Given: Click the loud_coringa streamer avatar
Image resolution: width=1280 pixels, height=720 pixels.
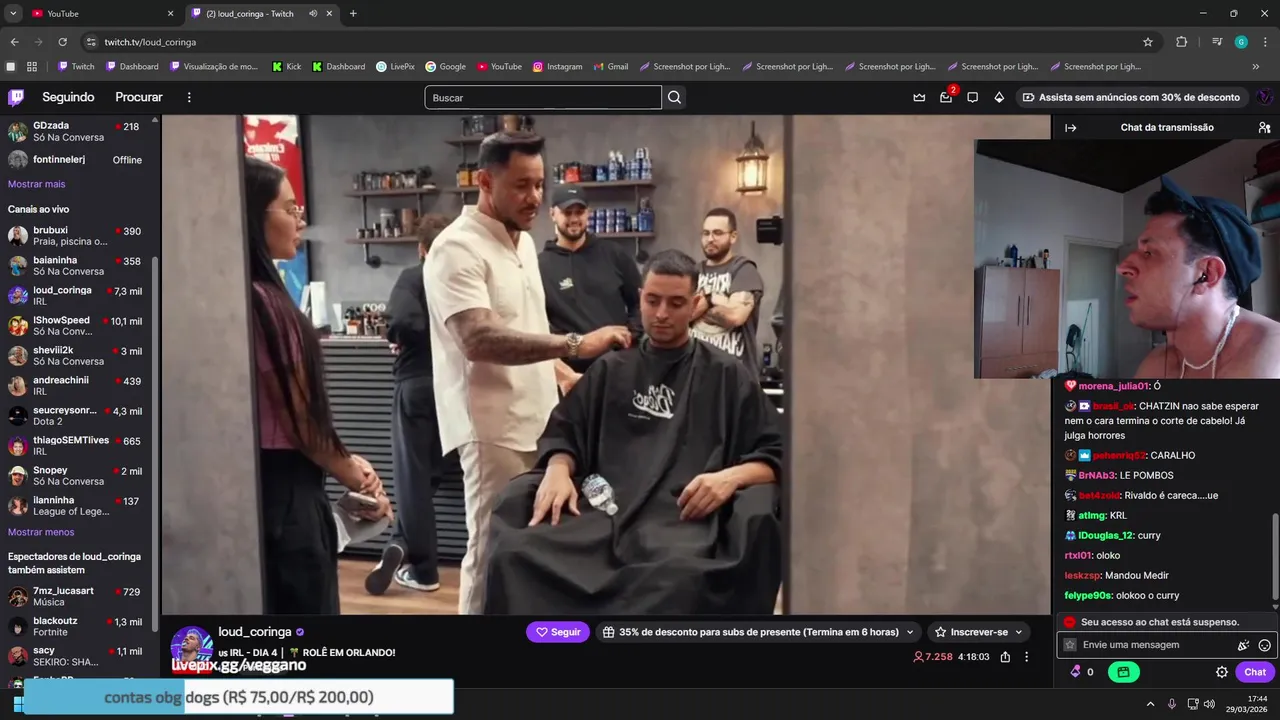Looking at the screenshot, I should click(x=191, y=645).
